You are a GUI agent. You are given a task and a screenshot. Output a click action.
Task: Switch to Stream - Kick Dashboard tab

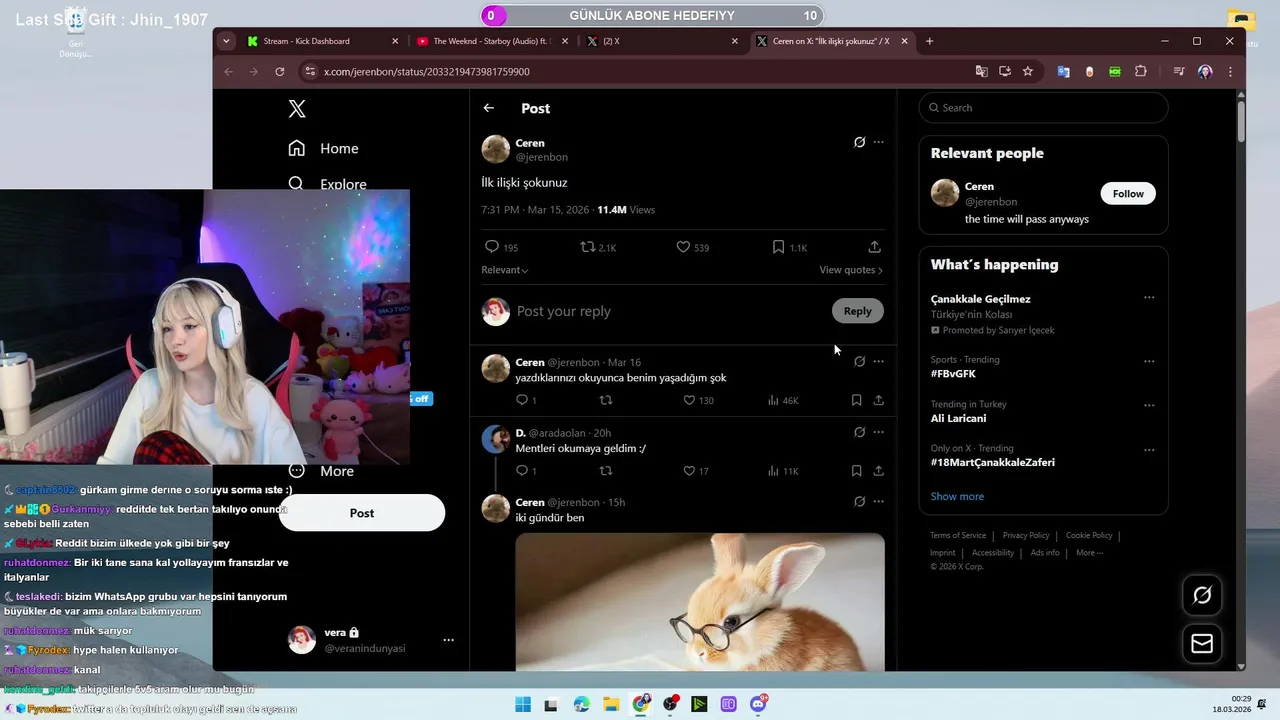click(322, 41)
